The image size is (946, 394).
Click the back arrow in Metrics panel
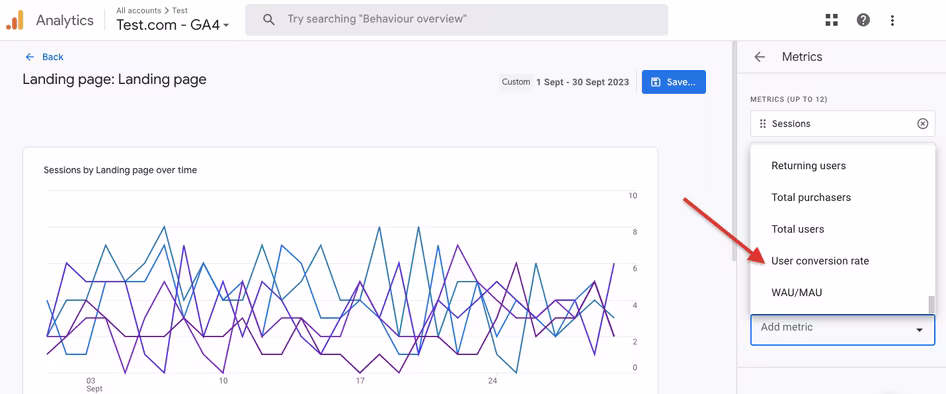(x=760, y=57)
